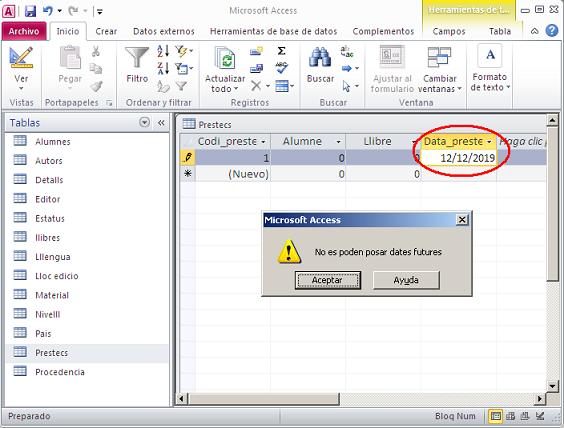Switch to the Tabla ribbon tab
Viewport: 564px width, 428px height.
click(500, 31)
